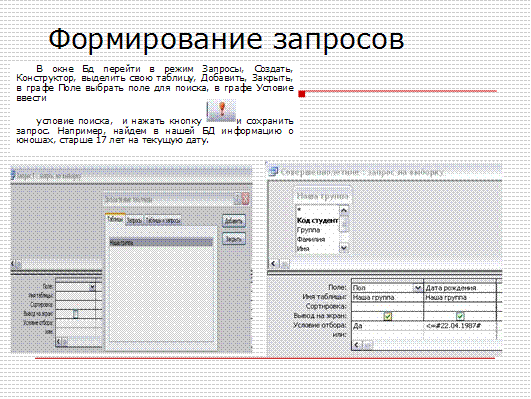Click the date criteria cell <=#22.04.1987#
Viewport: 531px width, 399px height.
pyautogui.click(x=460, y=326)
